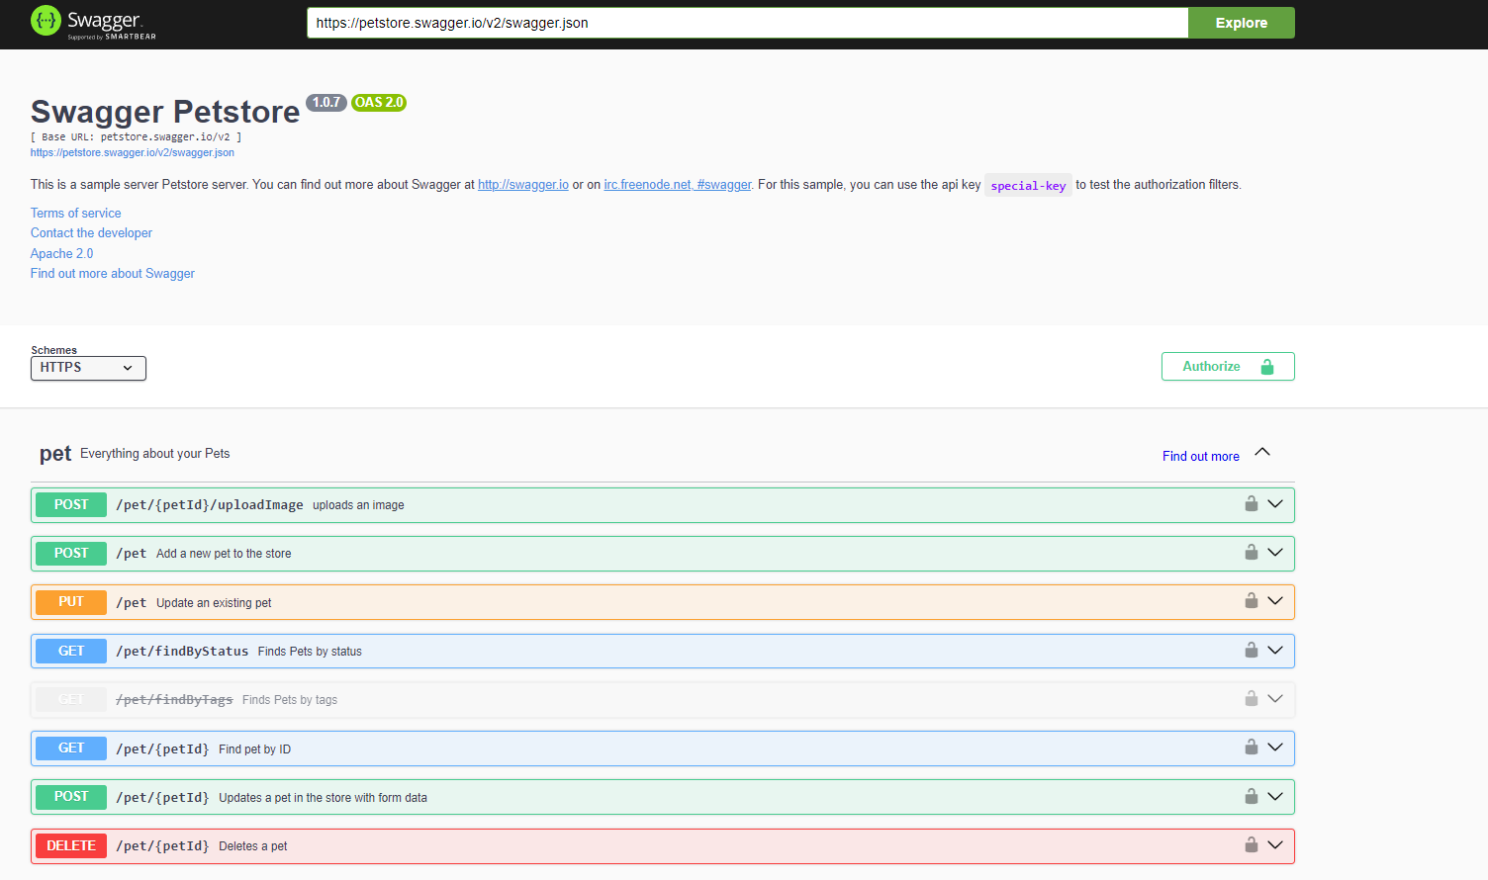
Task: Click the 'Deletes a pet' description
Action: [253, 846]
